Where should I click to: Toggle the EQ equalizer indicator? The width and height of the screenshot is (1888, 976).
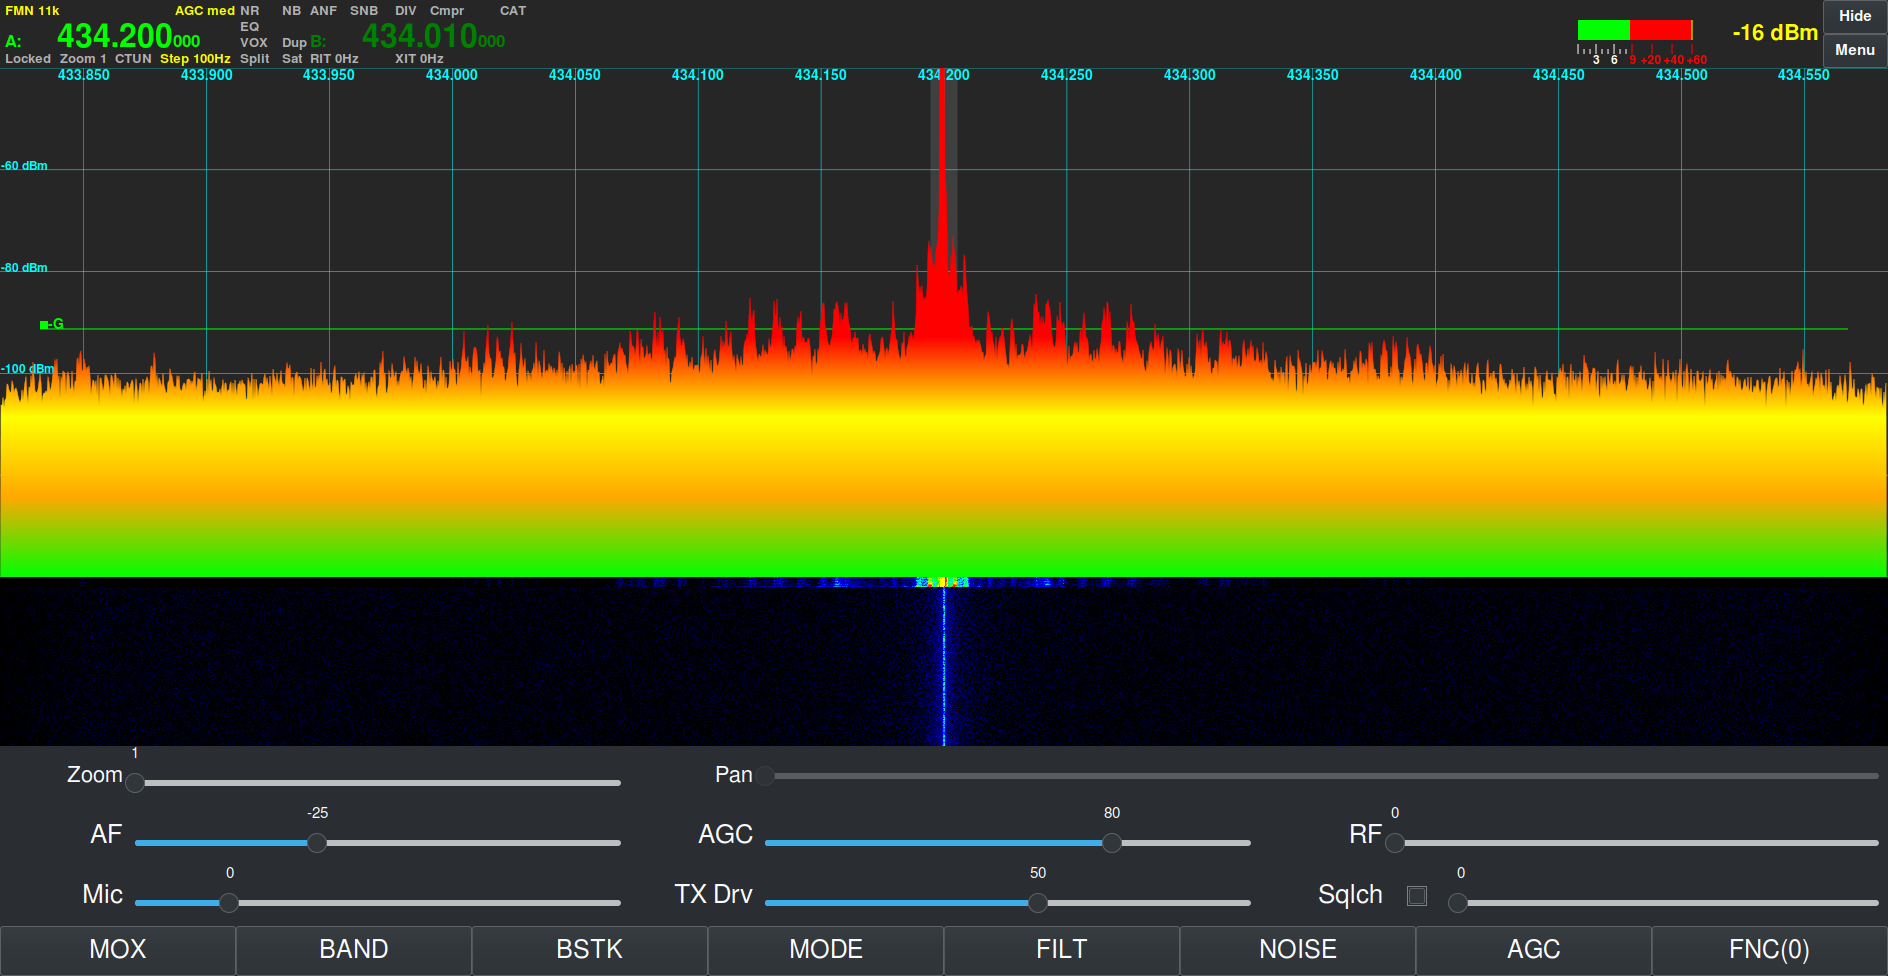(250, 27)
